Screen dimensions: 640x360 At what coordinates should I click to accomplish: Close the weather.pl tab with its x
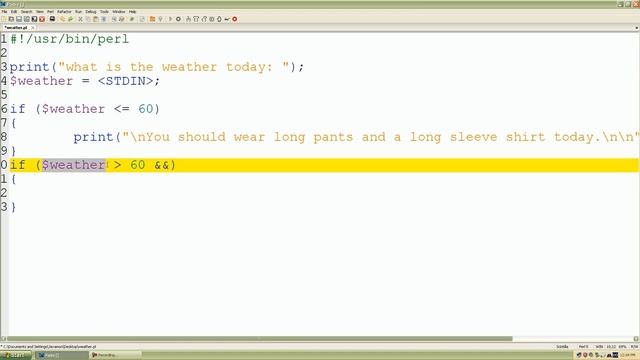33,28
